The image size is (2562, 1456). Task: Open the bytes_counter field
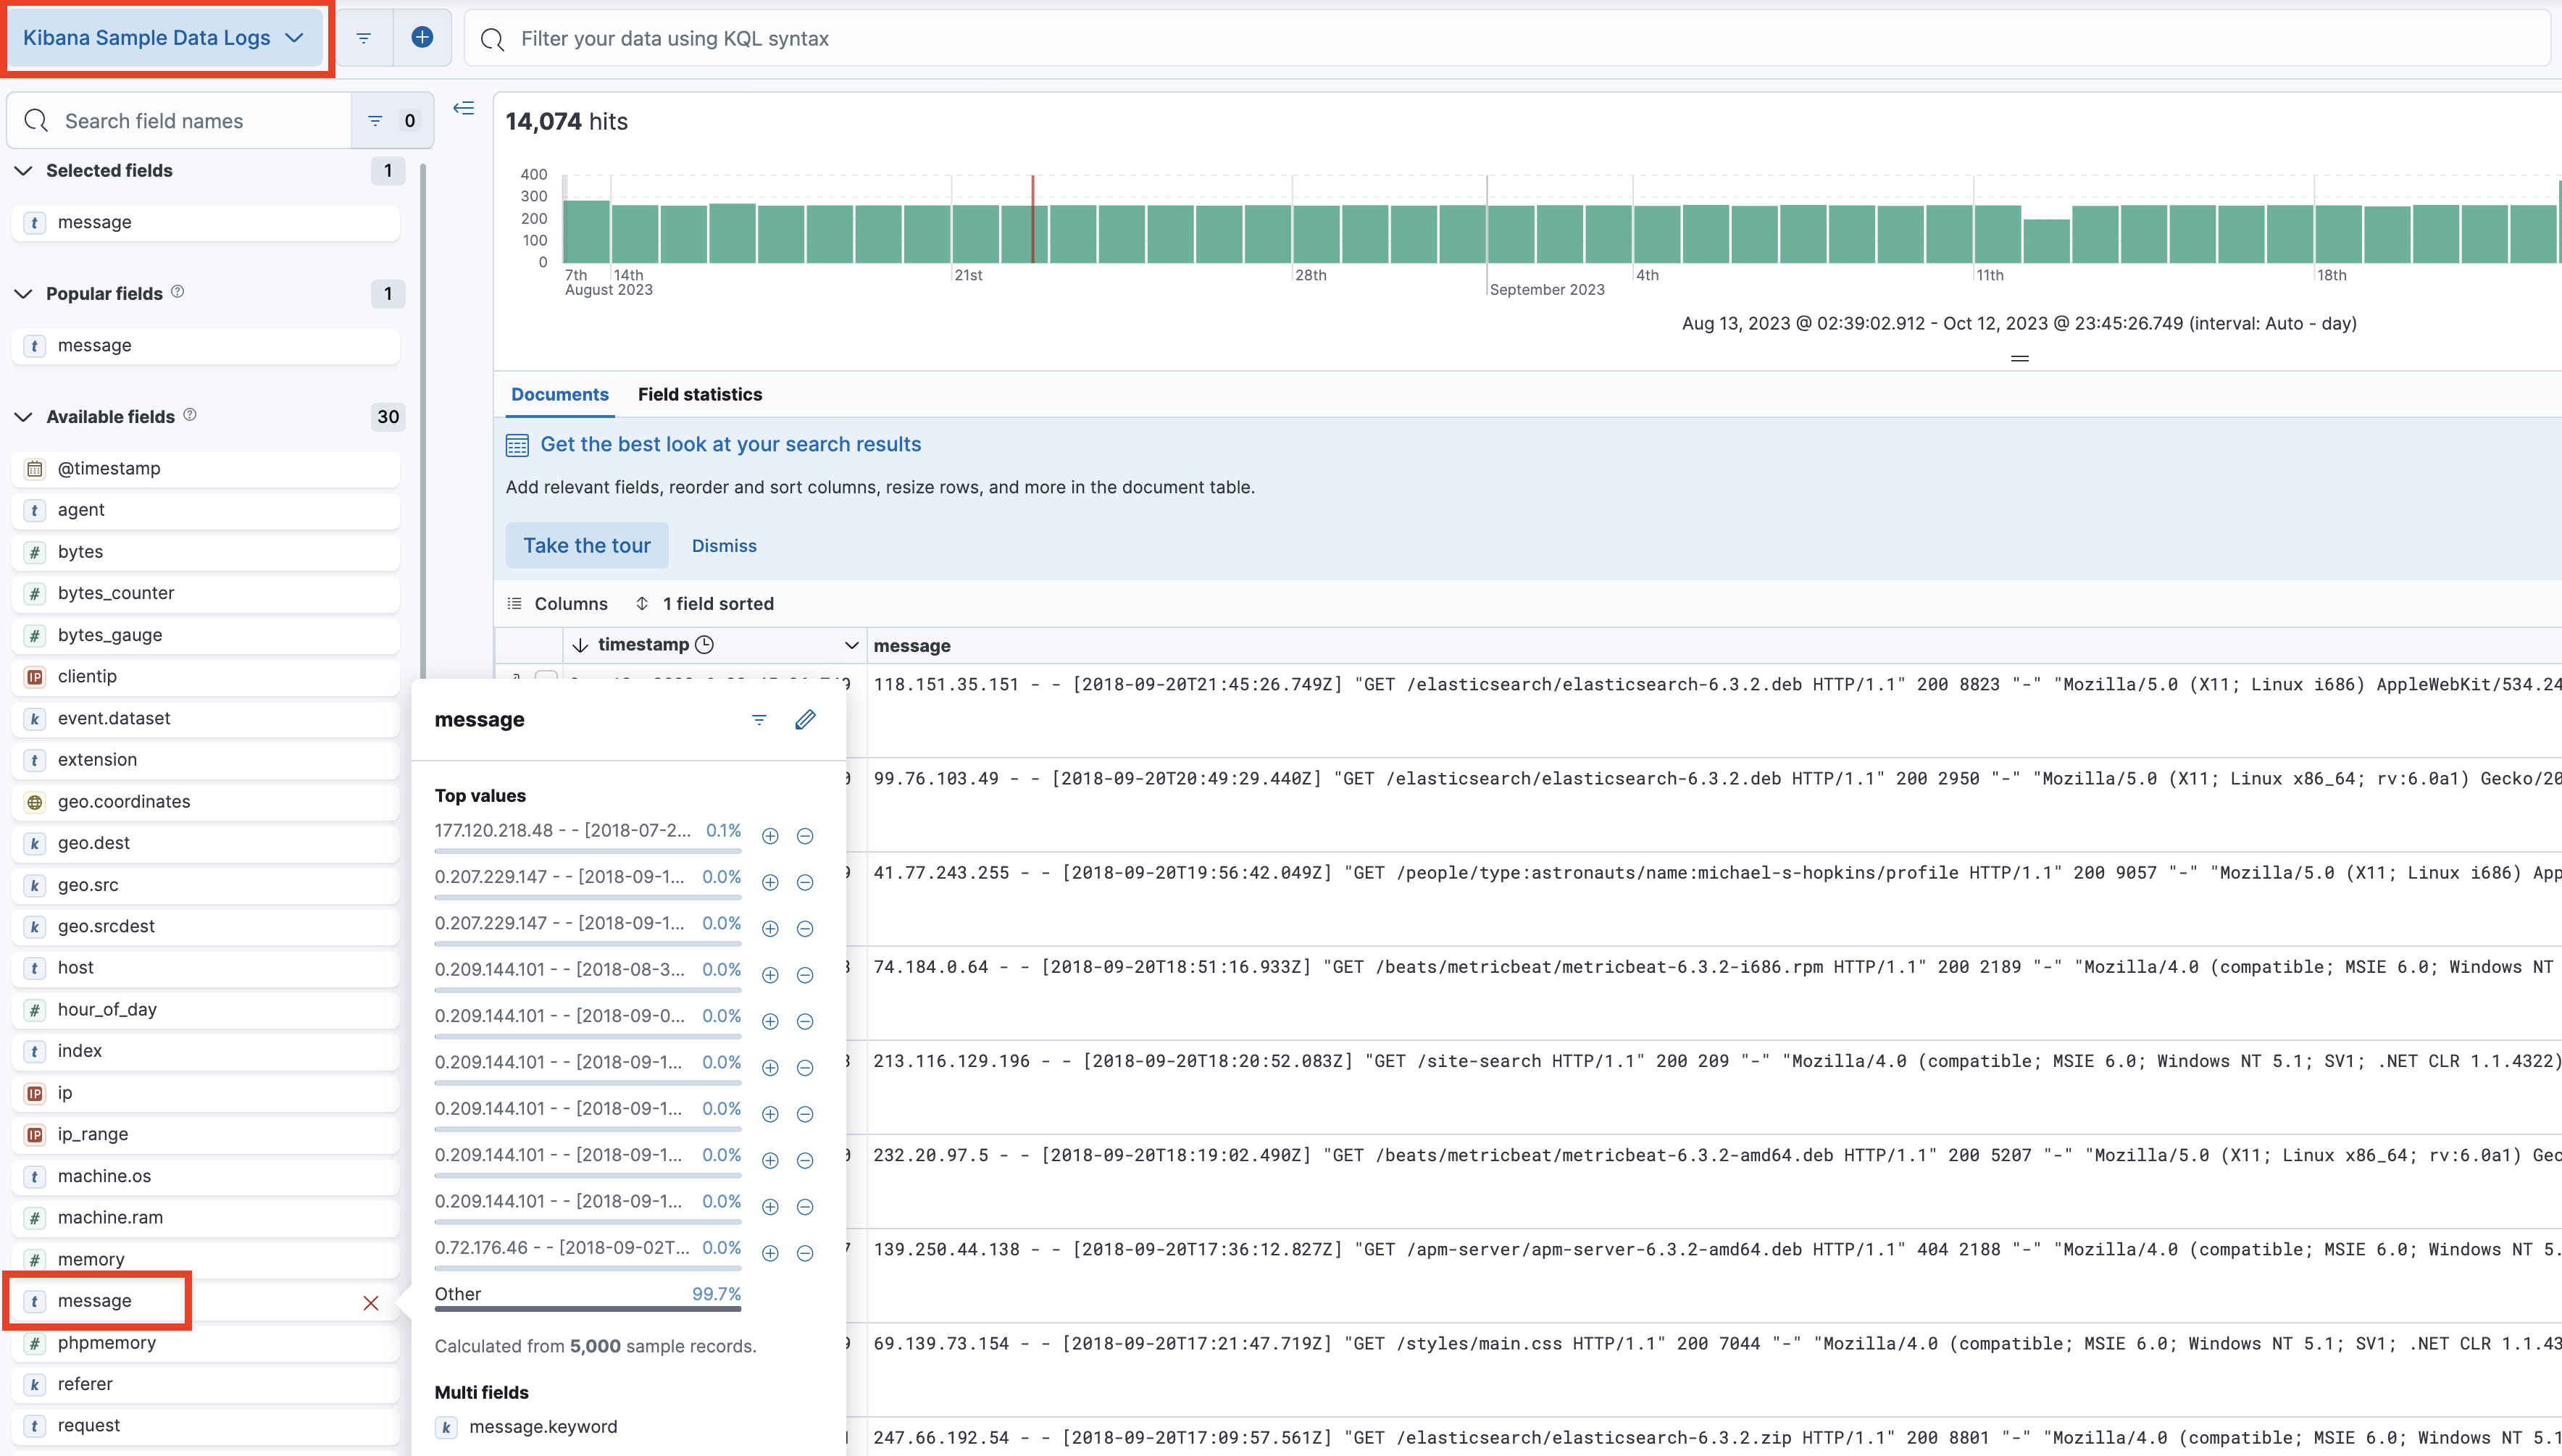click(x=206, y=593)
